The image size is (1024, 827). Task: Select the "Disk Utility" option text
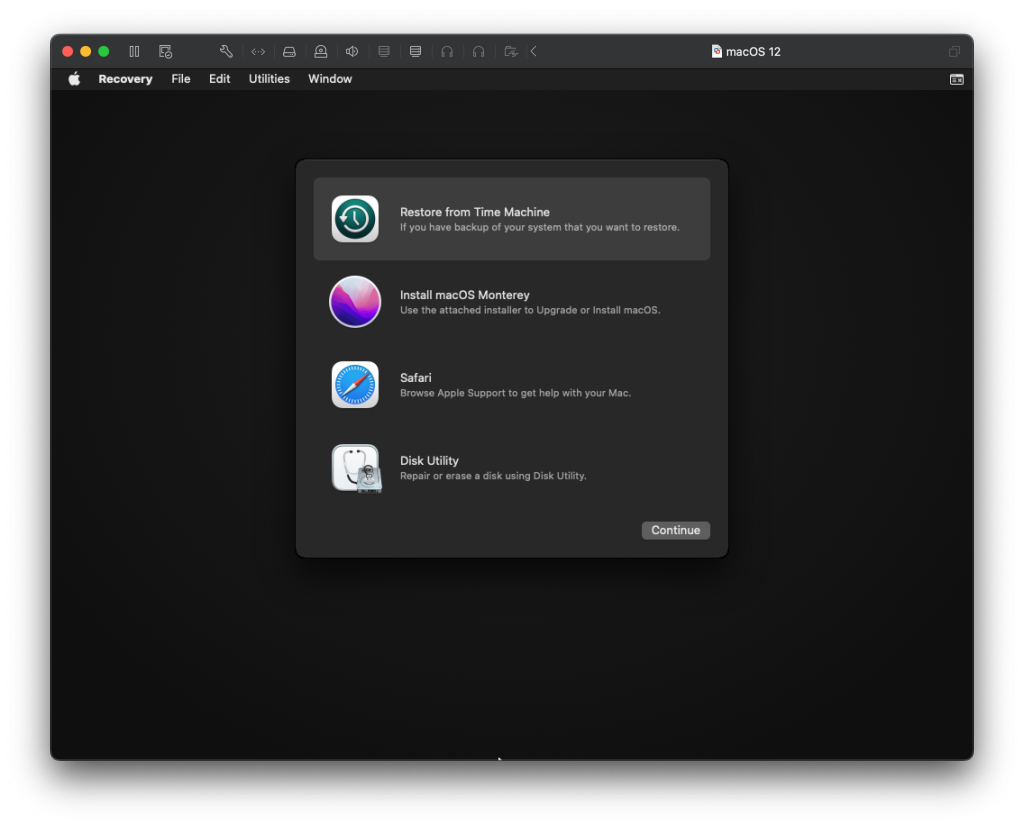coord(429,461)
